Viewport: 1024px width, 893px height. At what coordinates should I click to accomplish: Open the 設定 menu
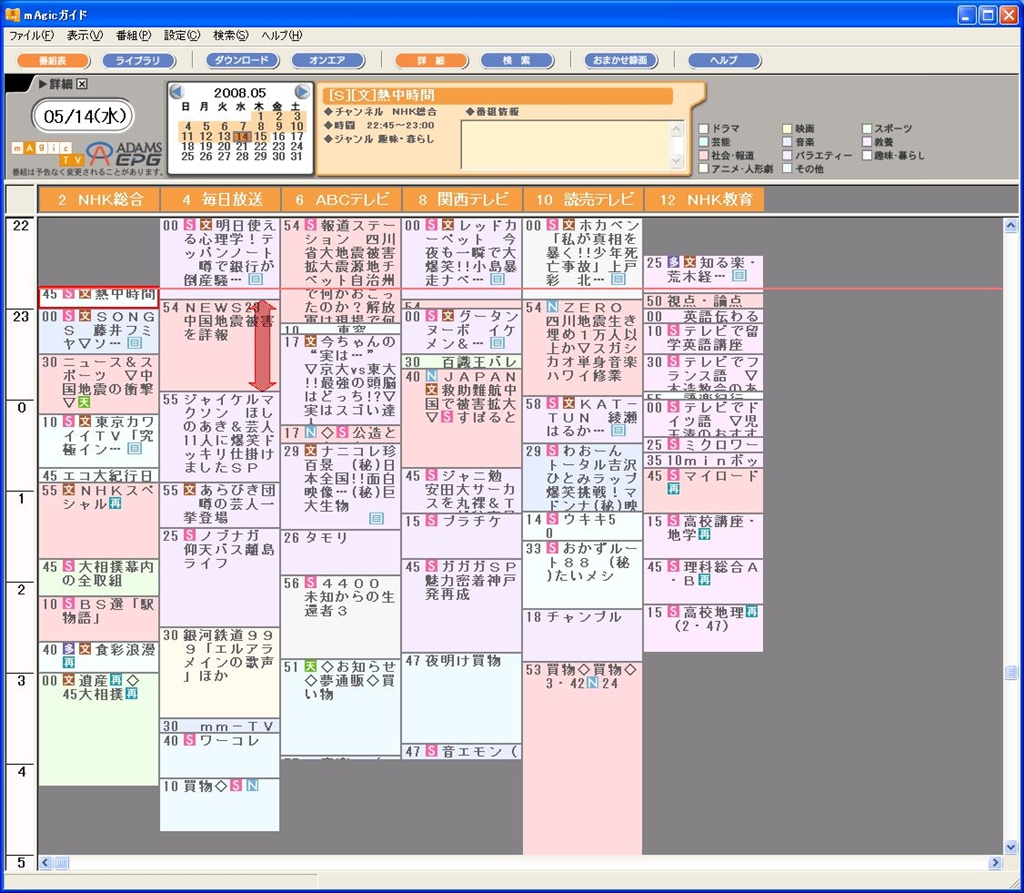[182, 35]
